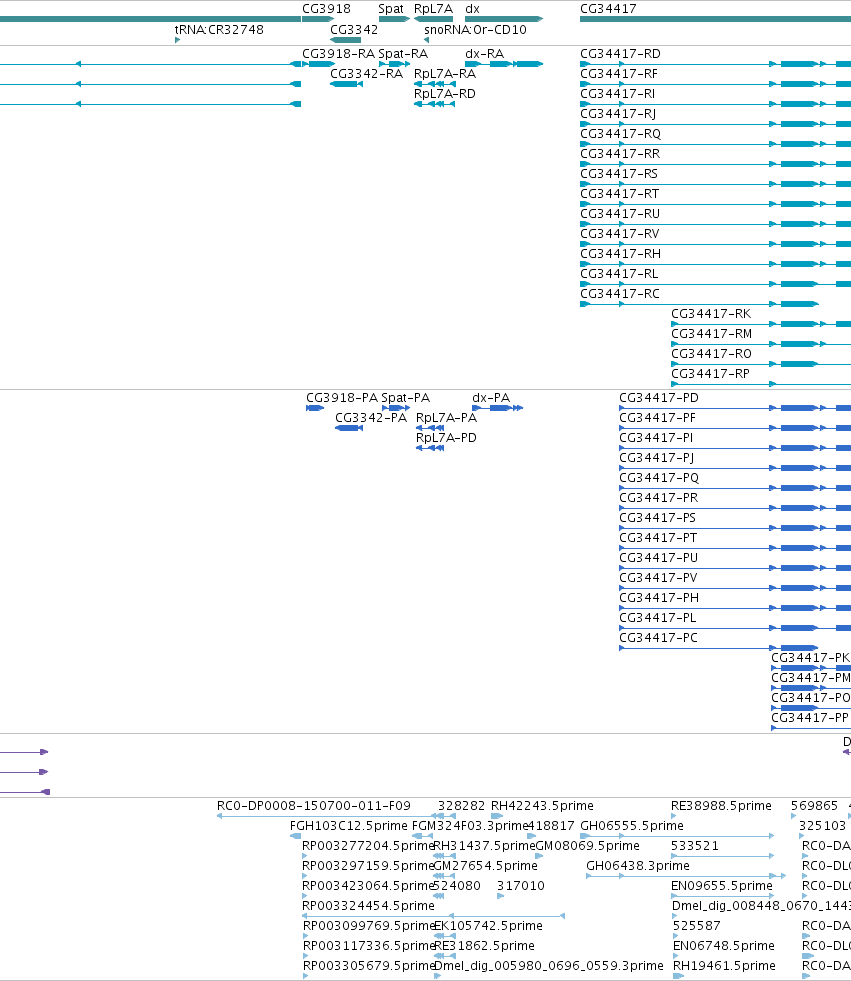Click transcript CG34417-RV
The height and width of the screenshot is (981, 851).
(x=619, y=234)
